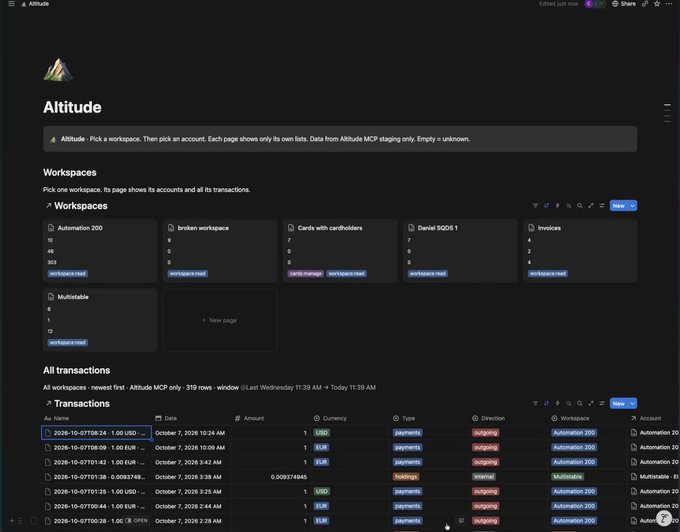Expand New dropdown arrow in Workspaces
This screenshot has height=532, width=680.
633,206
